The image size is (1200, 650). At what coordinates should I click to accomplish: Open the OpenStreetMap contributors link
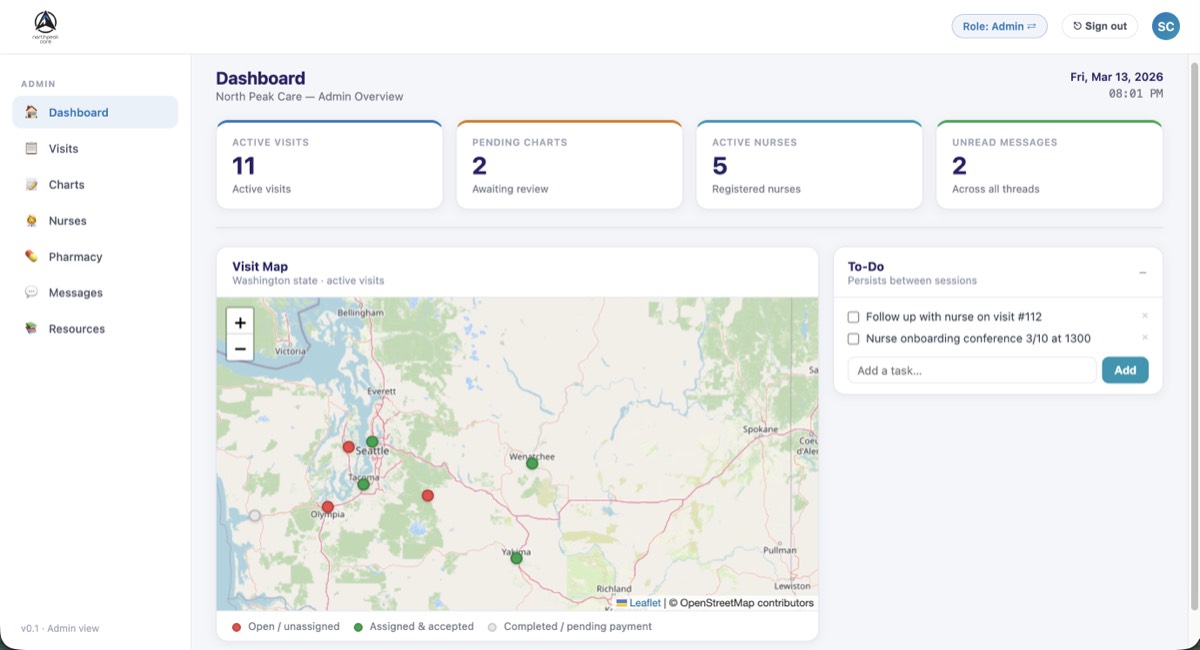745,602
